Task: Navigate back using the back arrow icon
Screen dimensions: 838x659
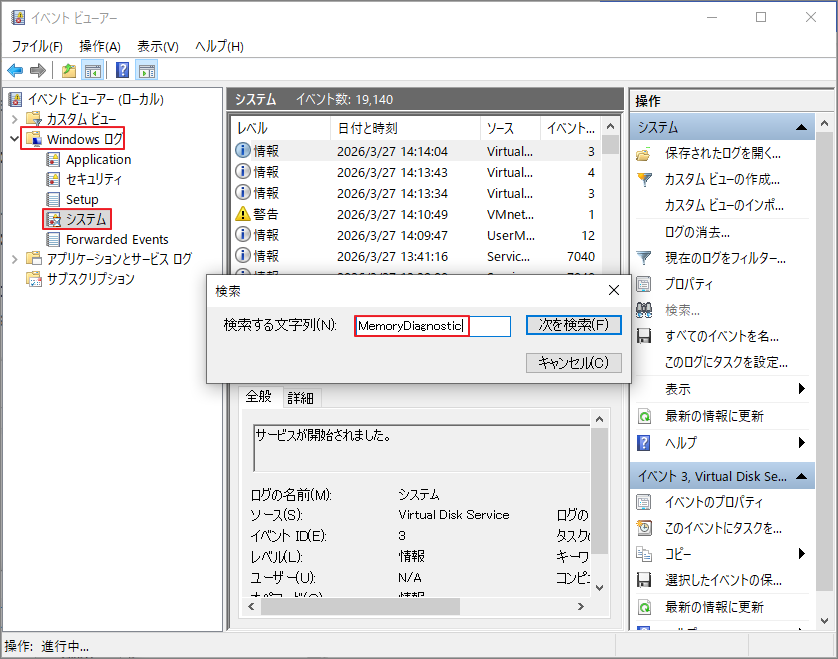Action: (14, 69)
